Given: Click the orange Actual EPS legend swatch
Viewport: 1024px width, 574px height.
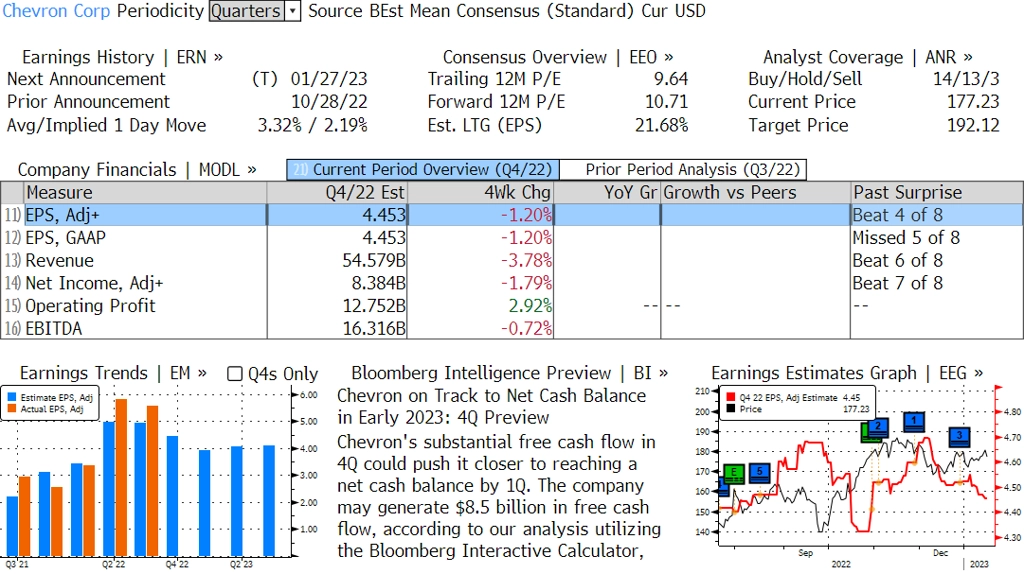Looking at the screenshot, I should click(x=12, y=409).
